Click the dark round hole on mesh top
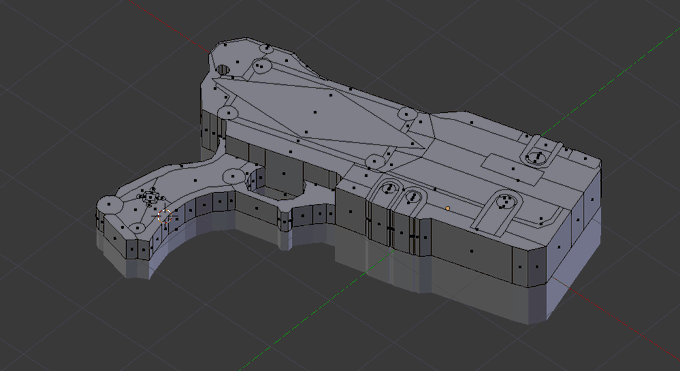 pyautogui.click(x=223, y=70)
